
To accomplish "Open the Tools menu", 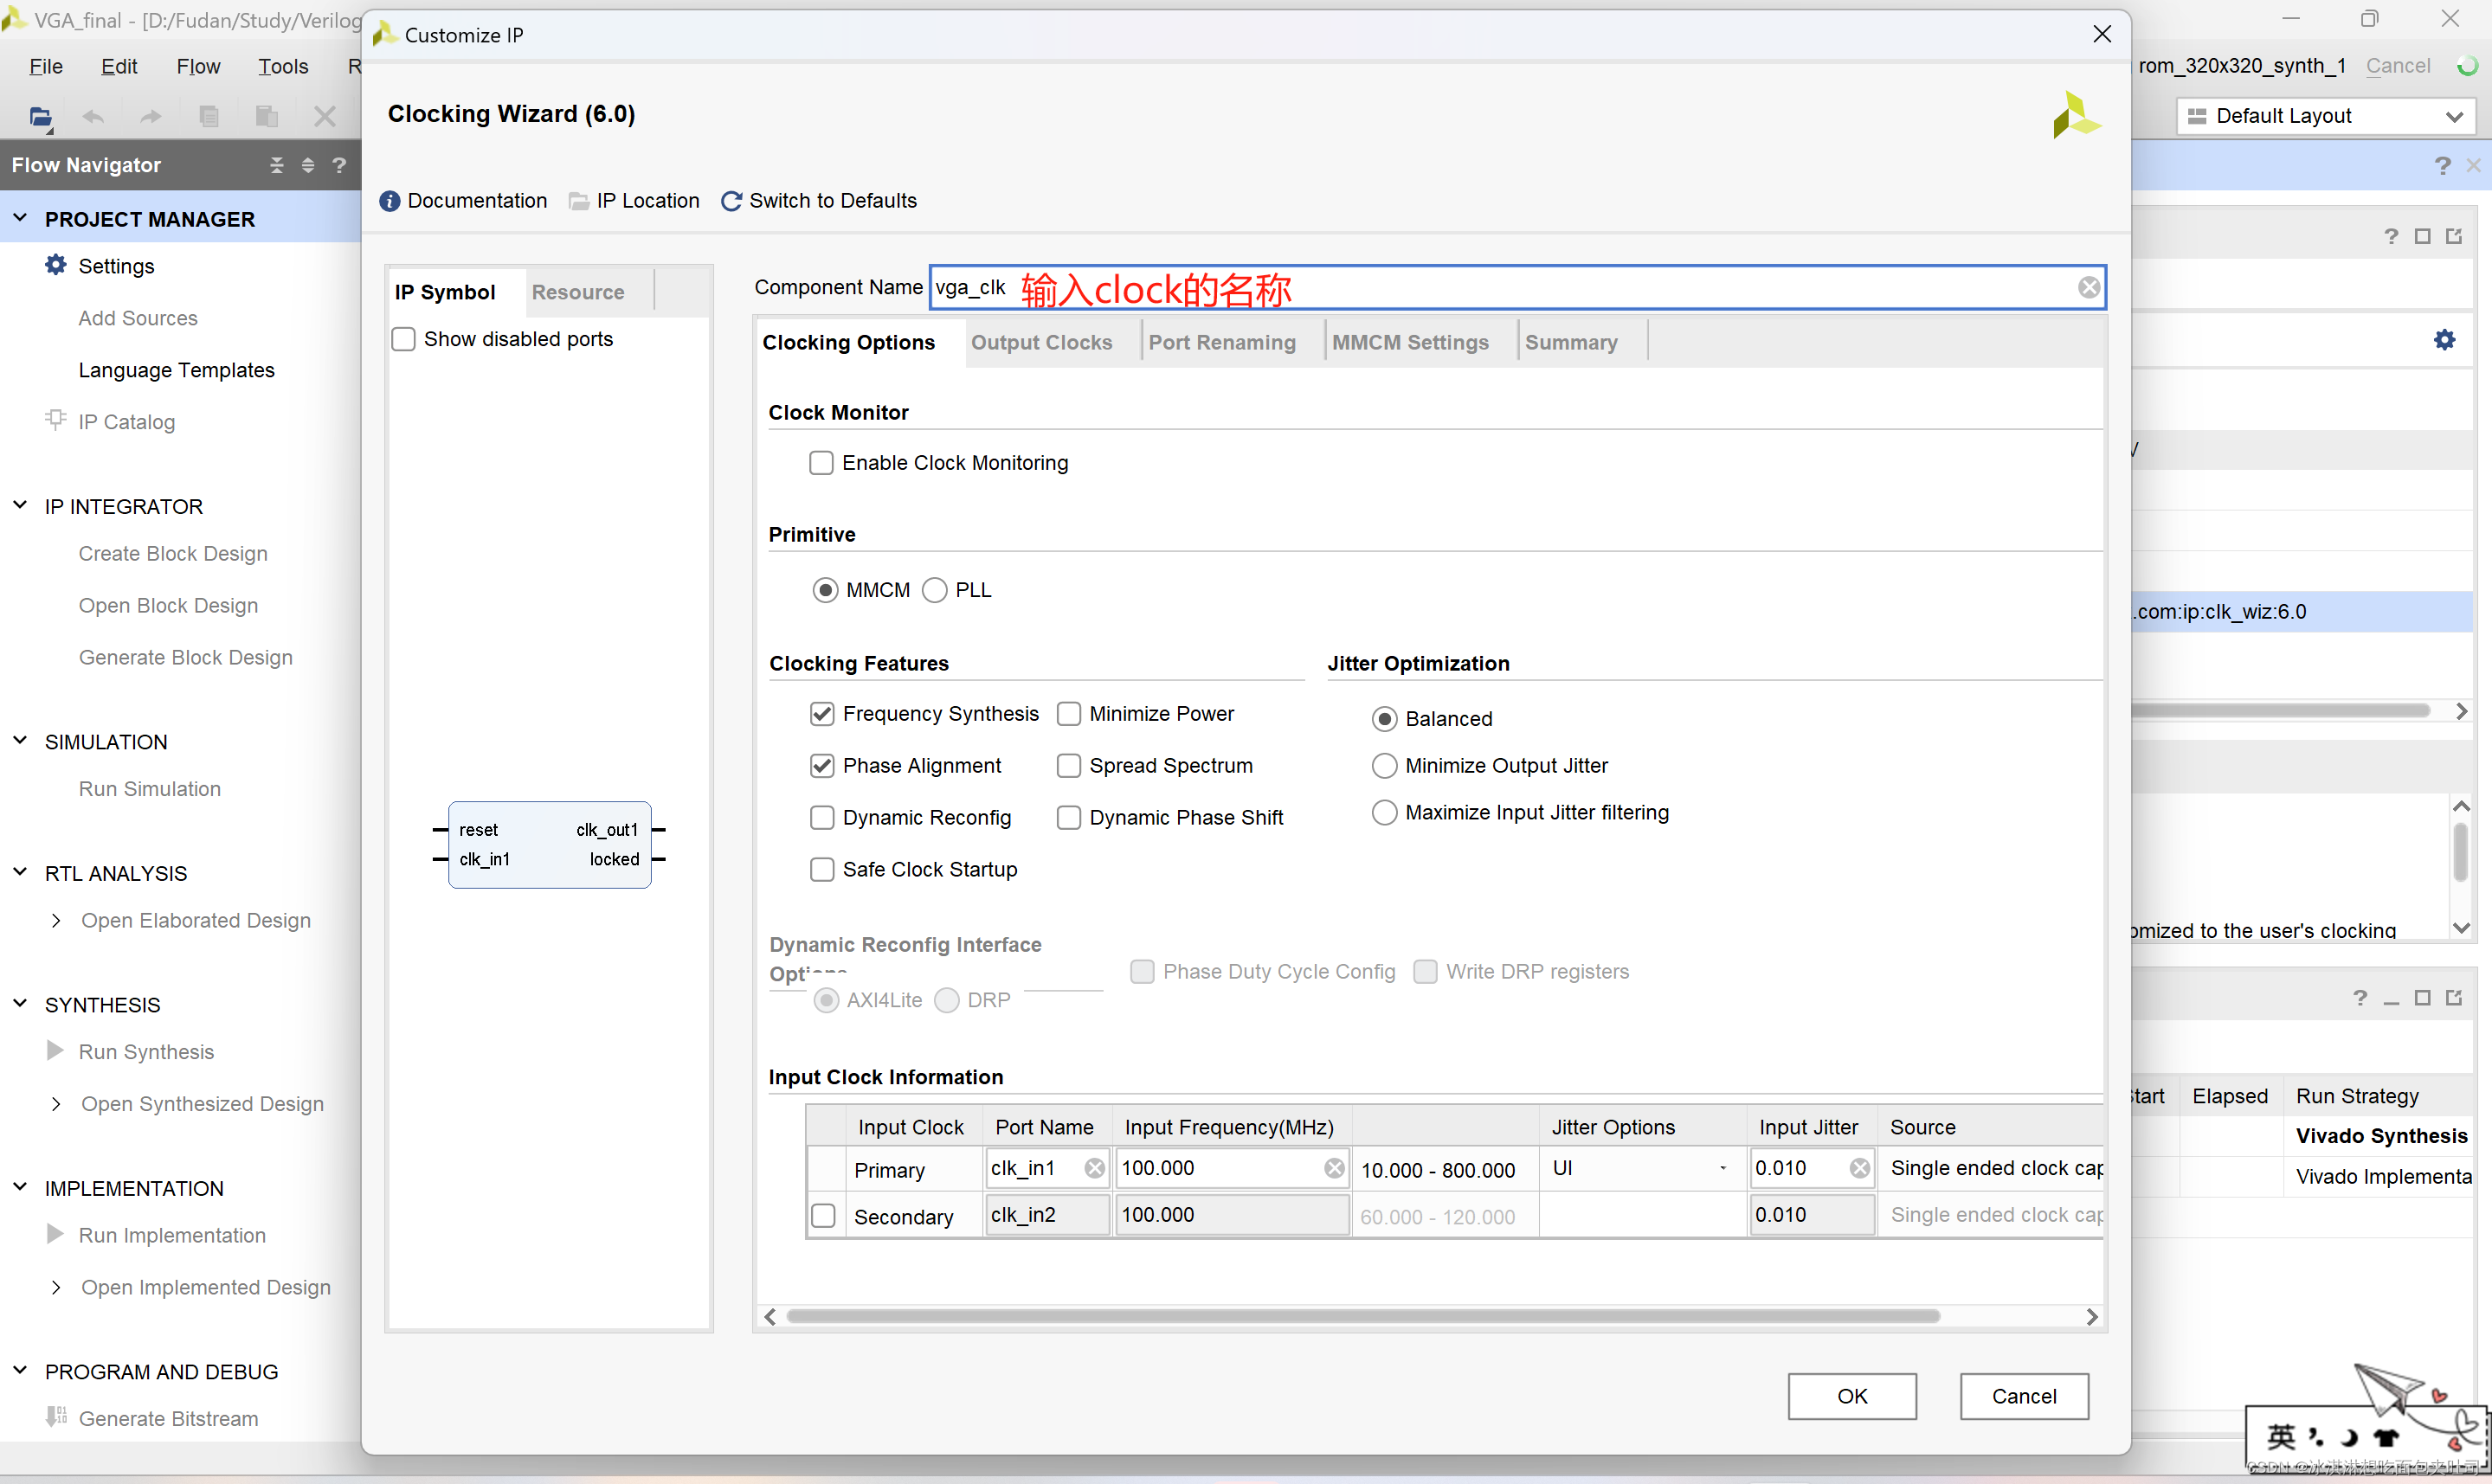I will click(283, 66).
